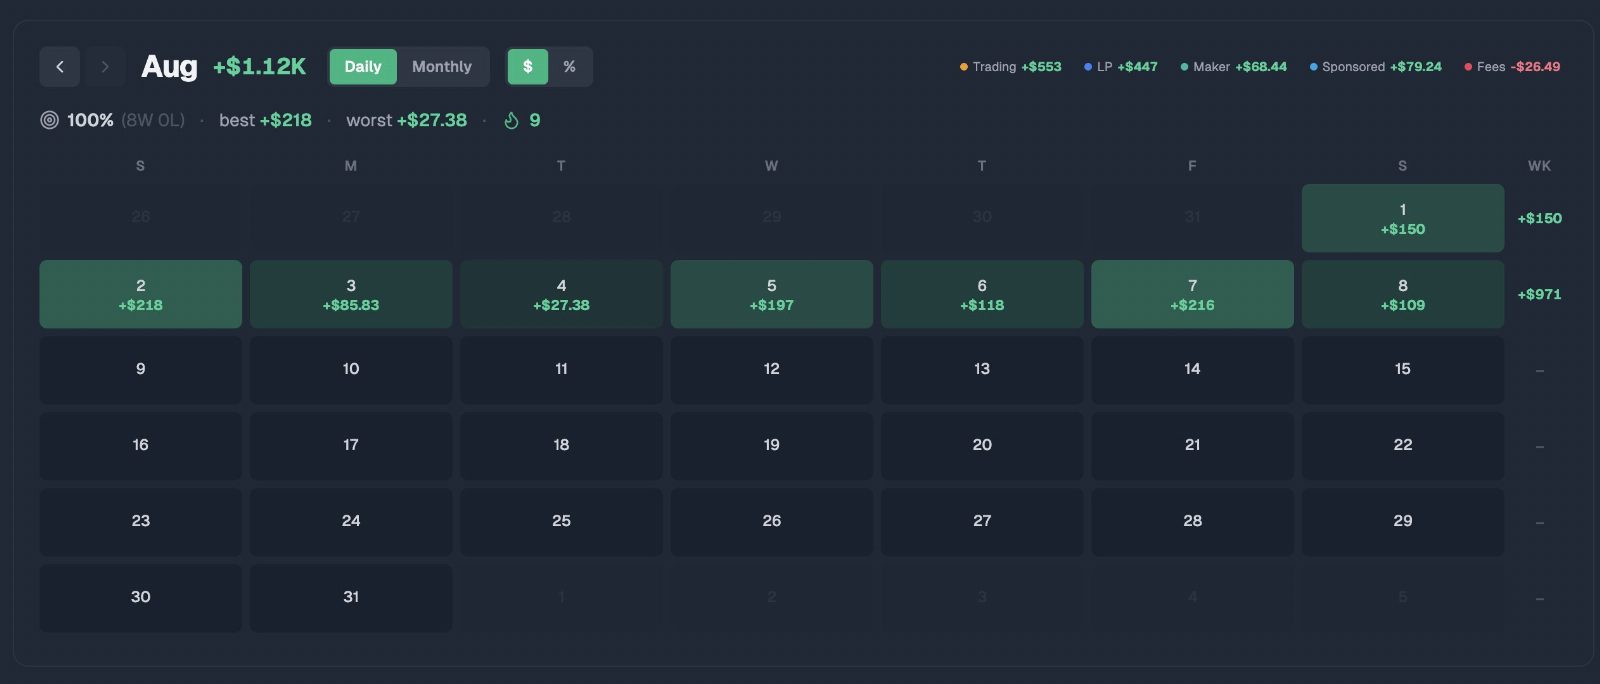Select the day 28 cell
This screenshot has width=1600, height=684.
point(1192,522)
